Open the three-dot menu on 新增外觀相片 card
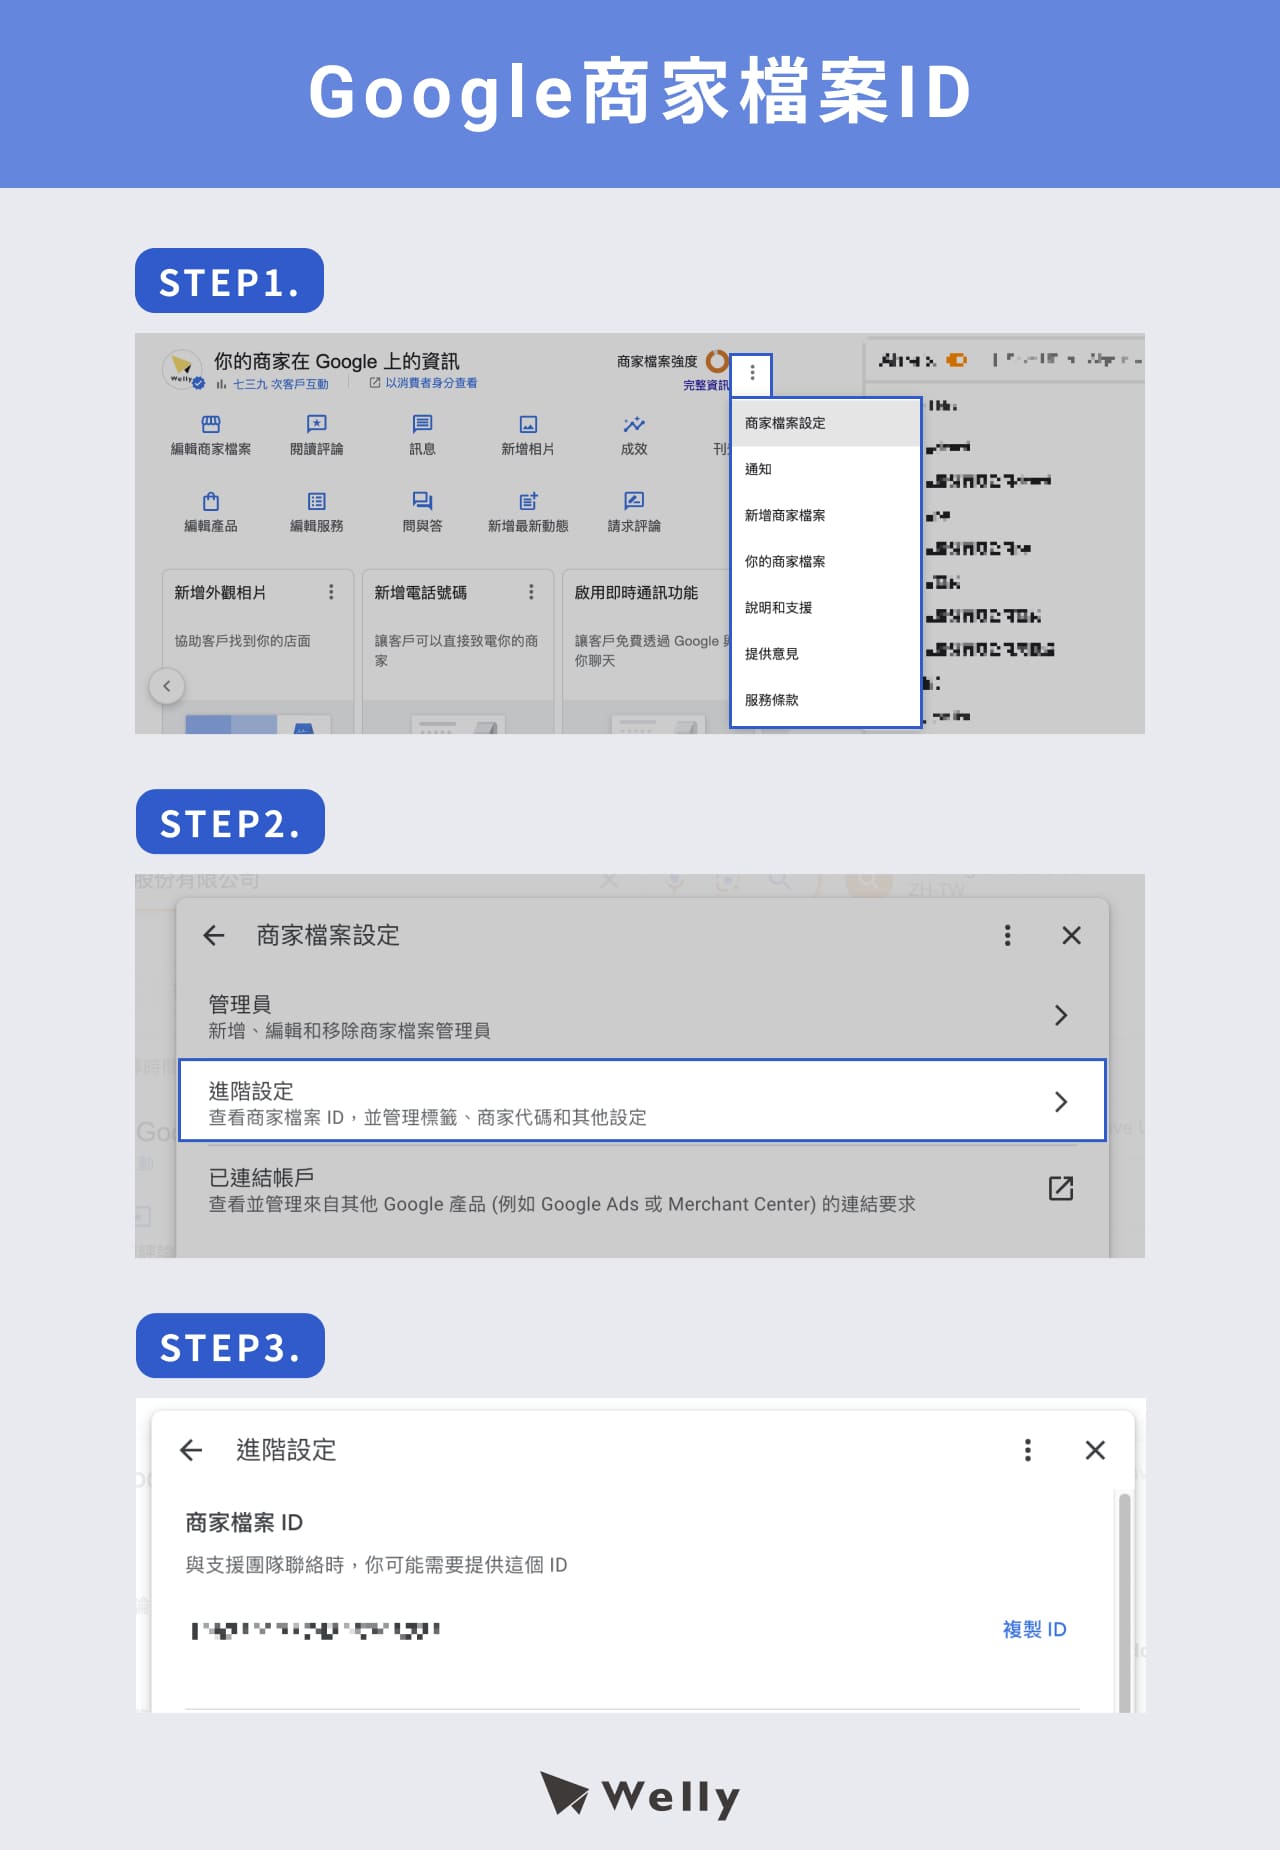 pyautogui.click(x=331, y=592)
